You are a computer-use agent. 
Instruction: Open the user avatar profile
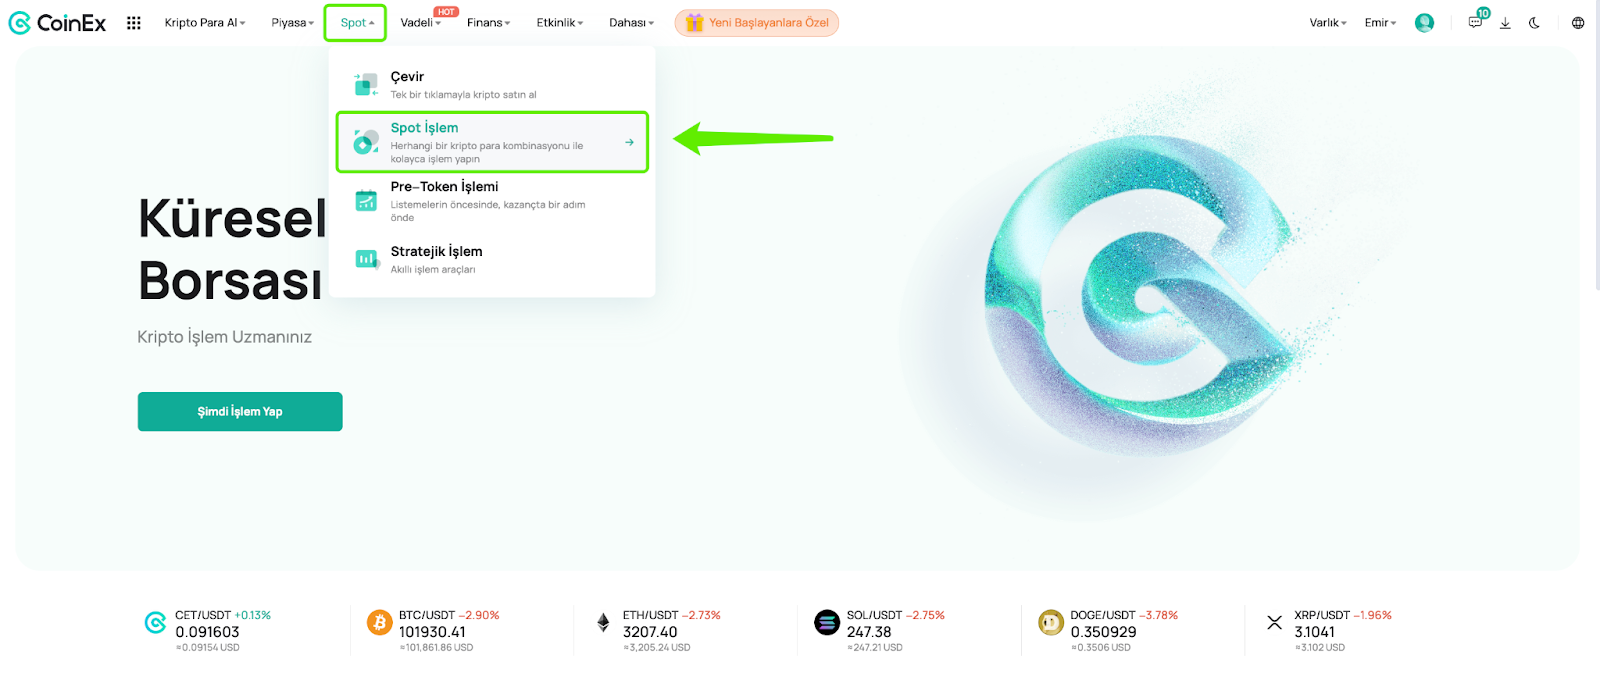pos(1424,23)
